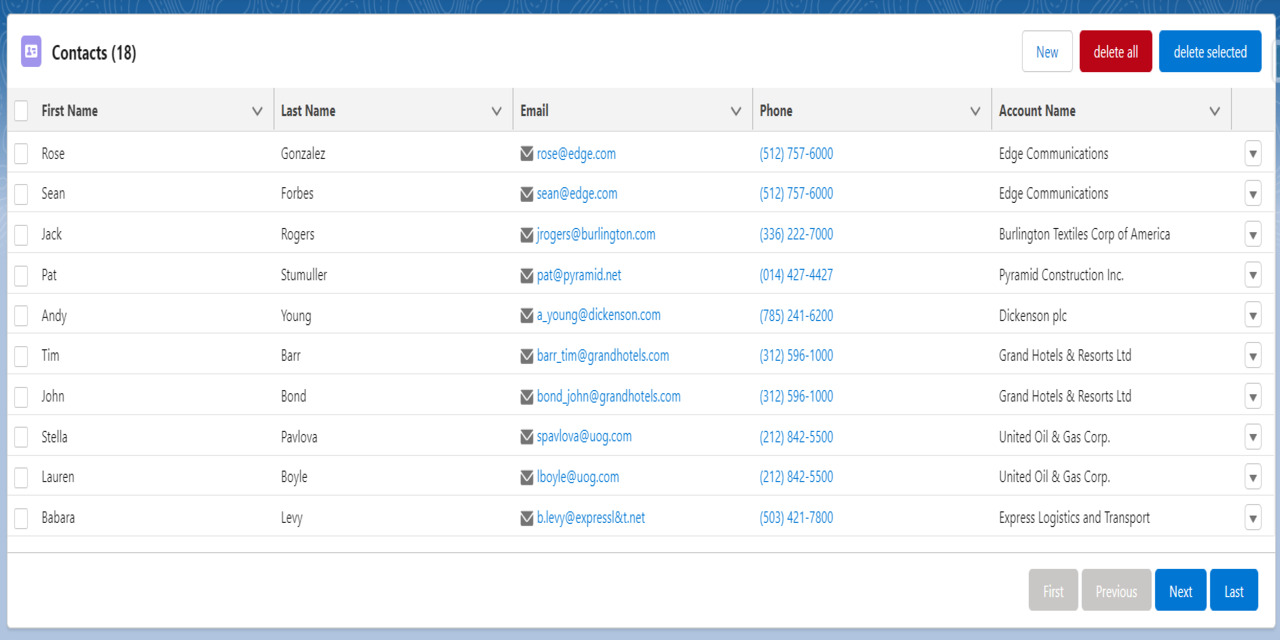Click envelope icon for bond_john@grandhotels.com
This screenshot has width=1280, height=640.
527,396
